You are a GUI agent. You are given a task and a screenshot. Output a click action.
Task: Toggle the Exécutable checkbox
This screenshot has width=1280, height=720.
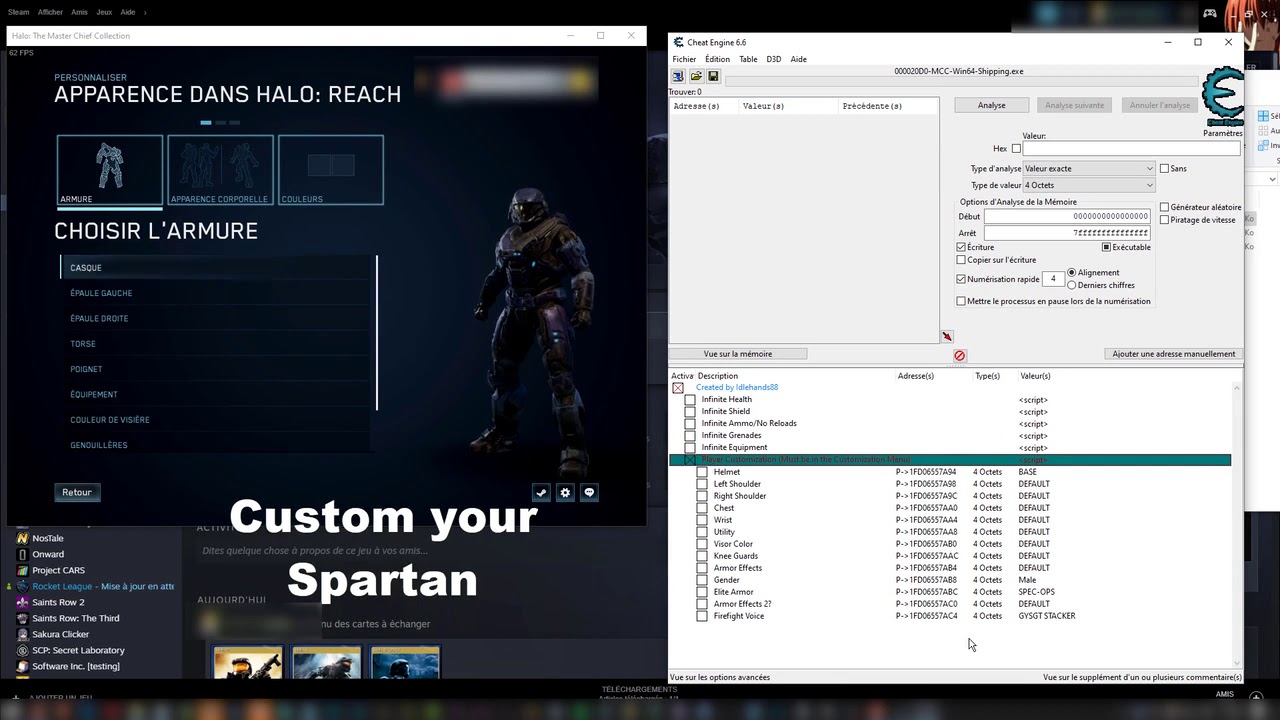pos(1106,247)
